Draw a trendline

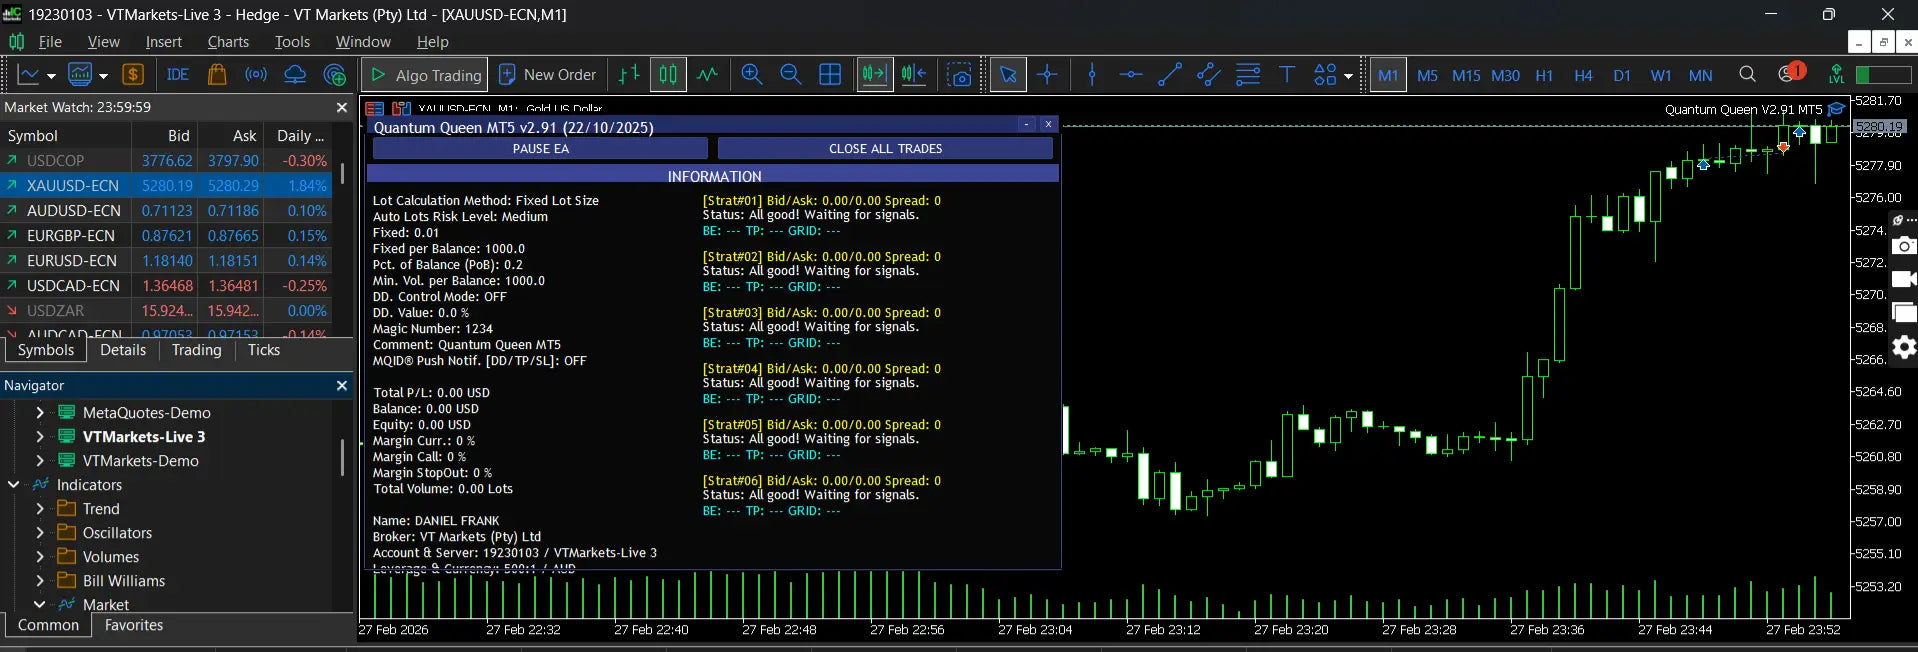pos(1170,75)
